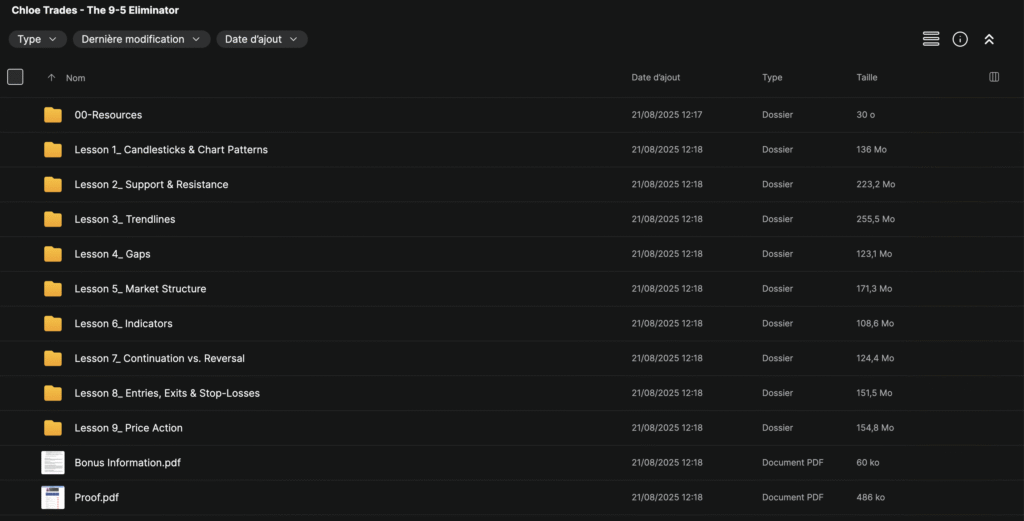Switch to list view layout icon
The height and width of the screenshot is (521, 1024).
point(931,39)
